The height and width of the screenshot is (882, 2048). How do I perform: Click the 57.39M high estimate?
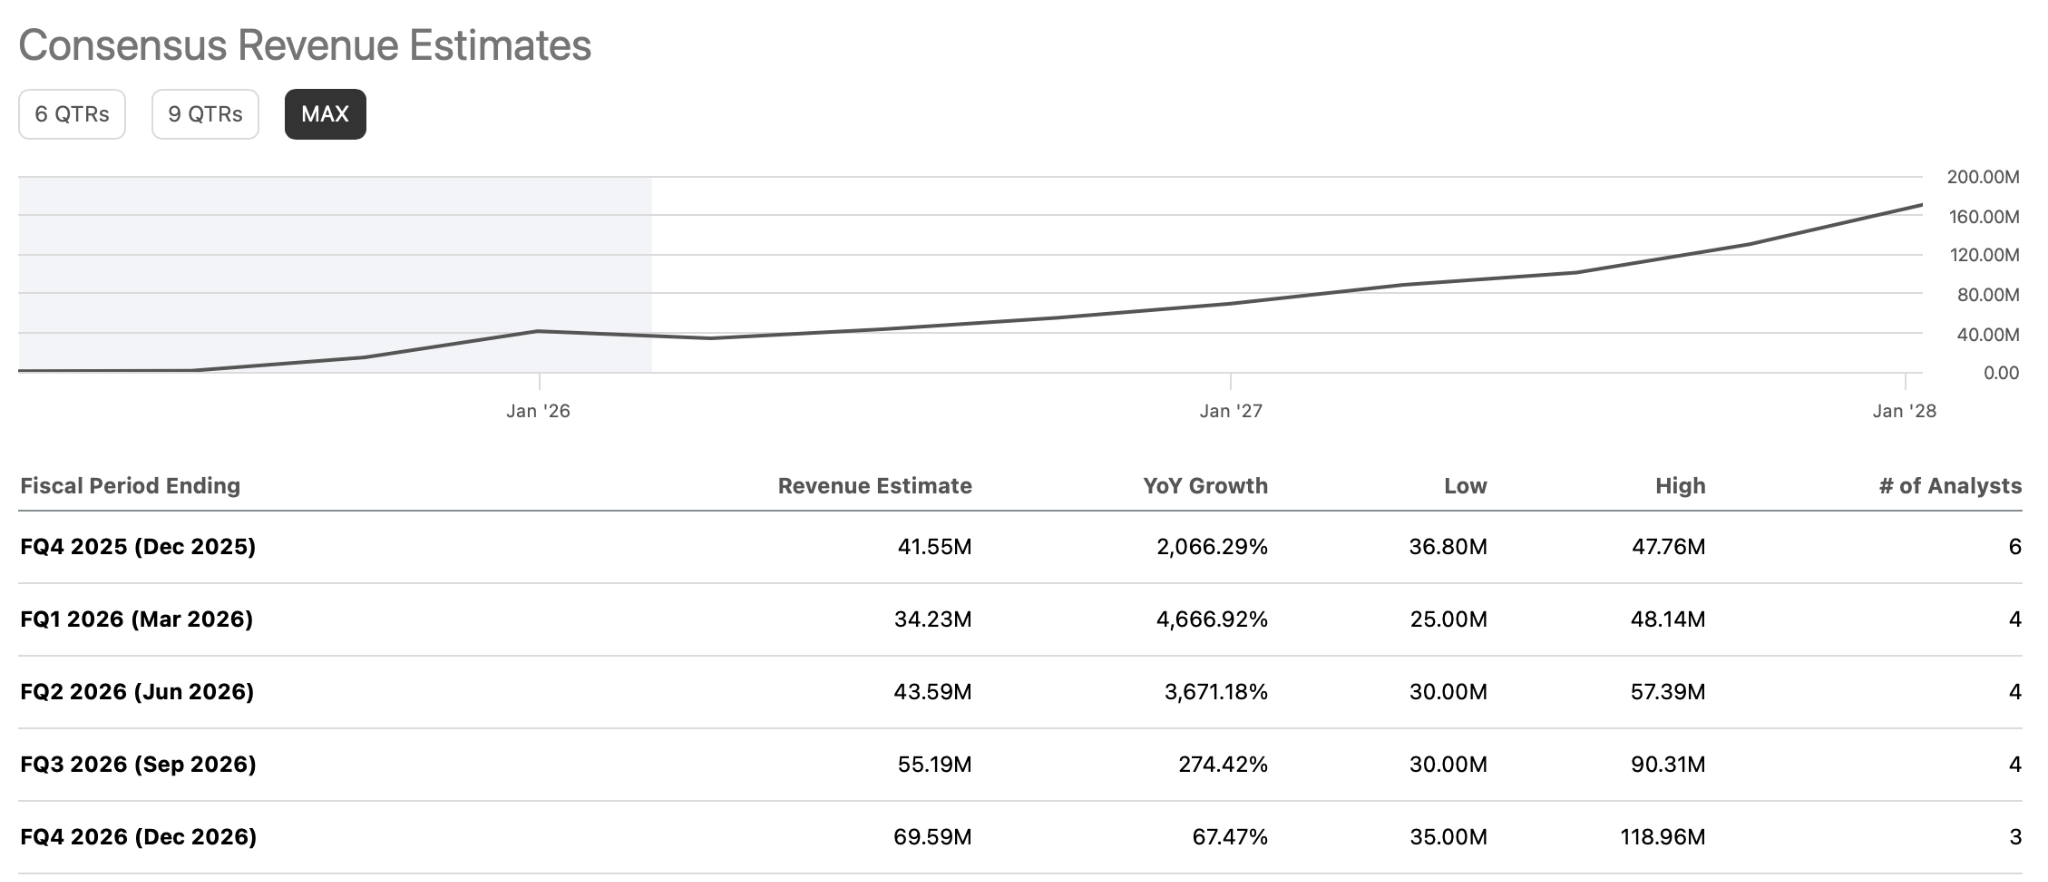[x=1668, y=692]
